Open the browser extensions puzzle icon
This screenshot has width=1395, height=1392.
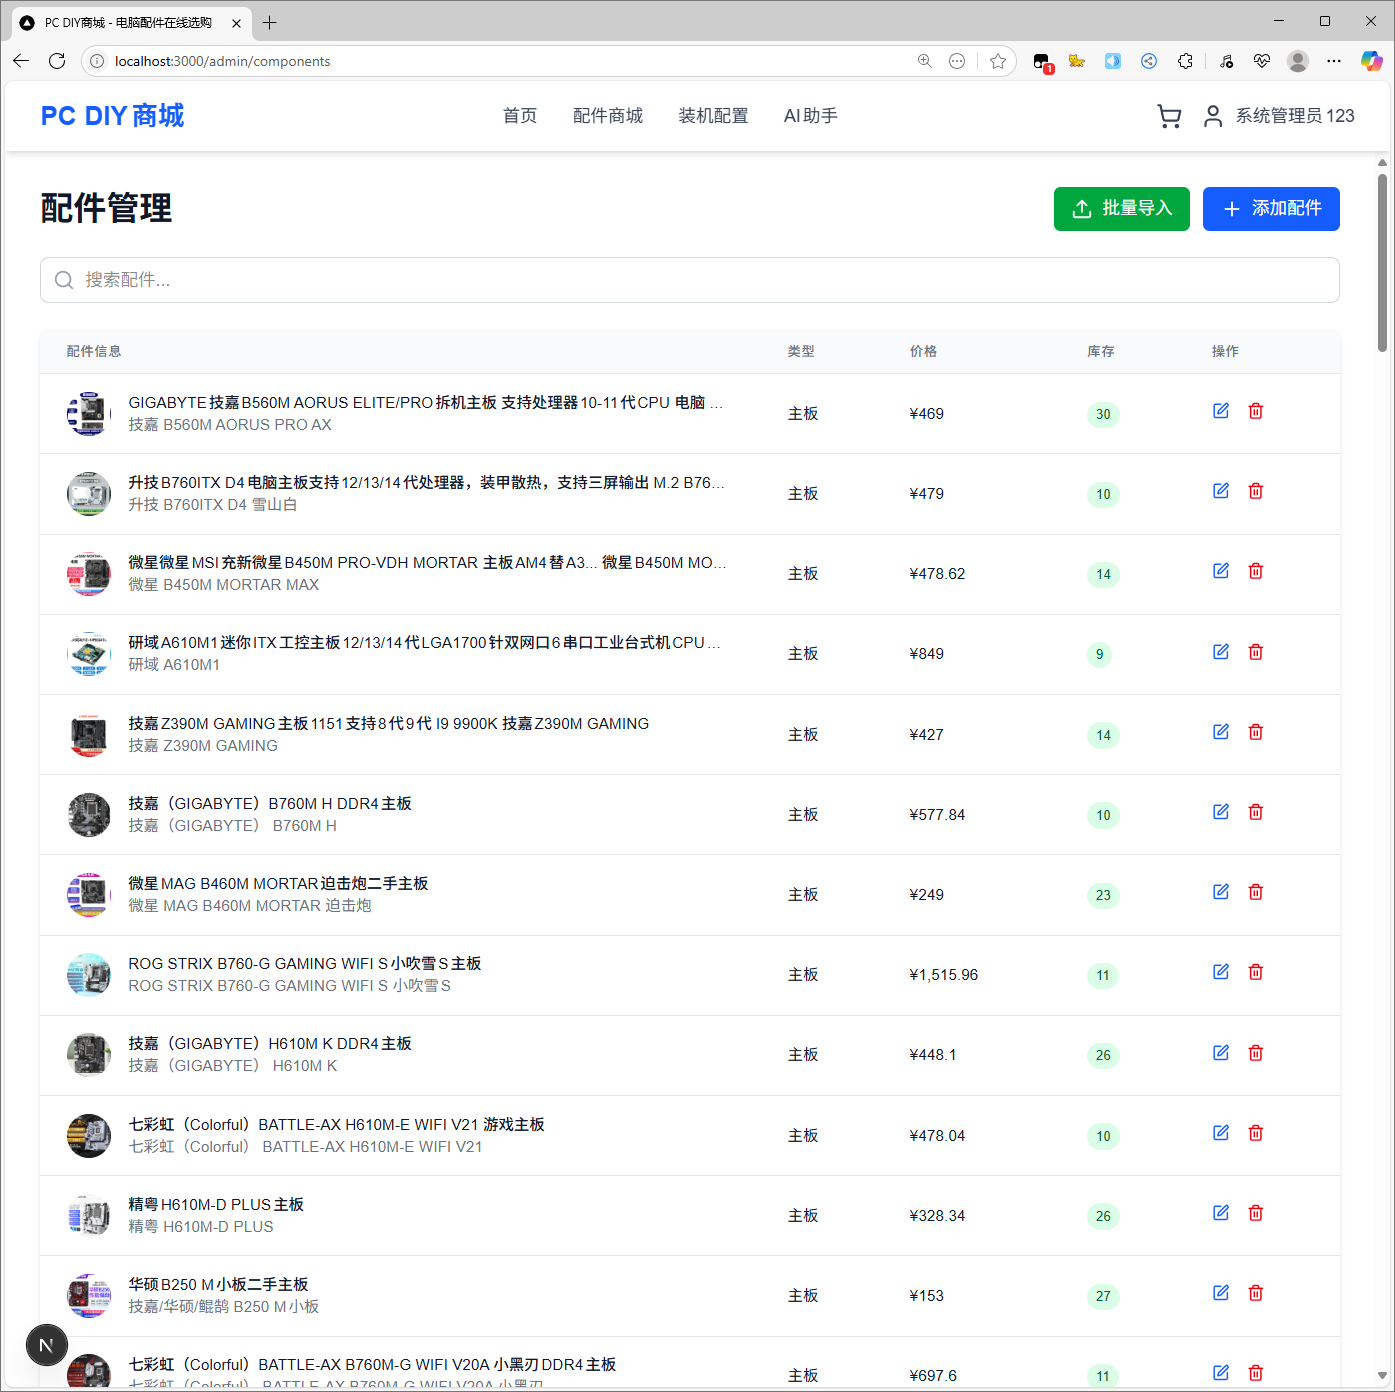(1185, 61)
